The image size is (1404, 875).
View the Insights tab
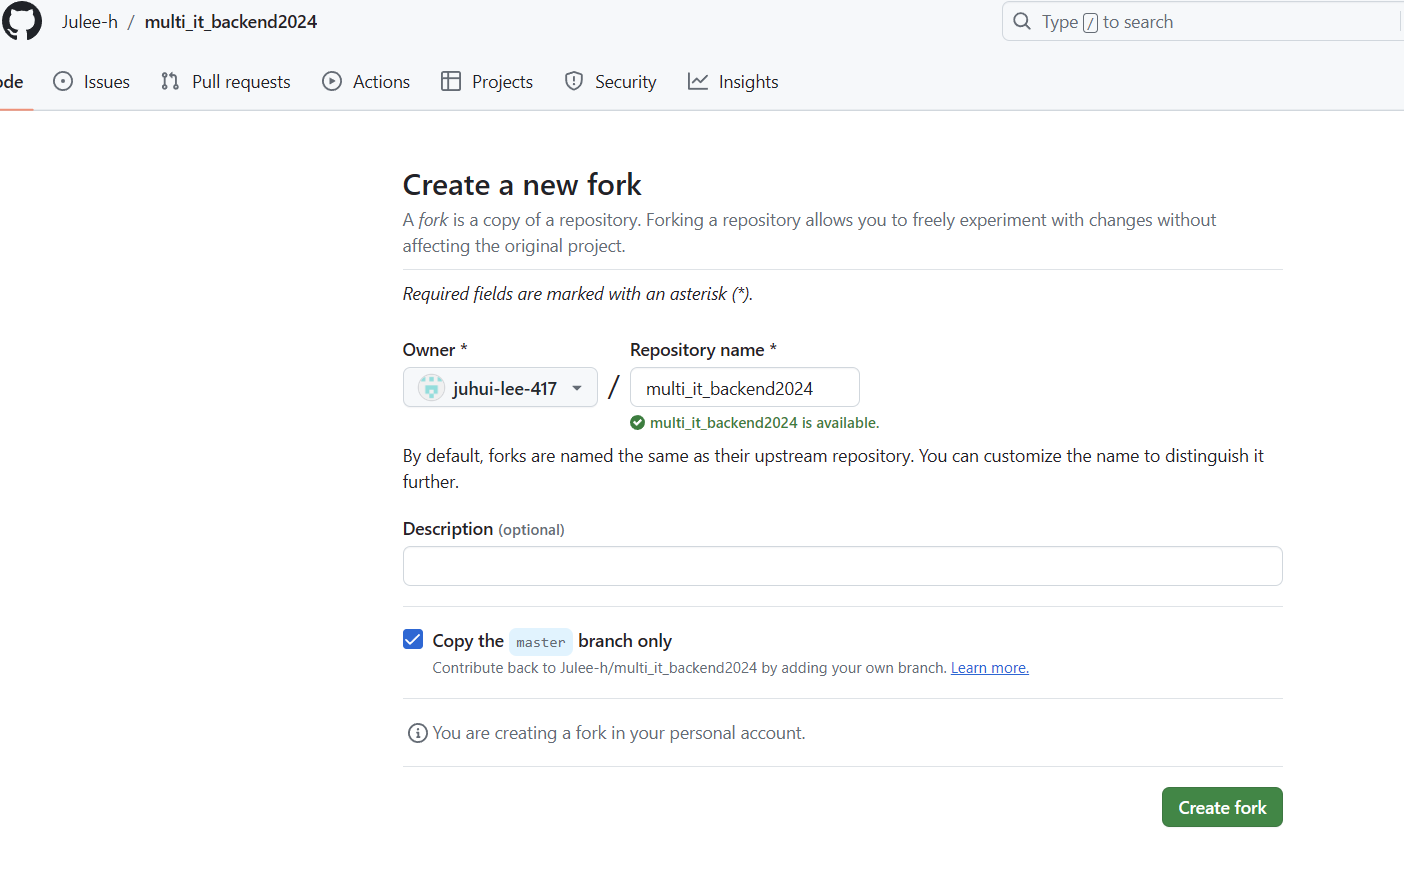point(733,82)
